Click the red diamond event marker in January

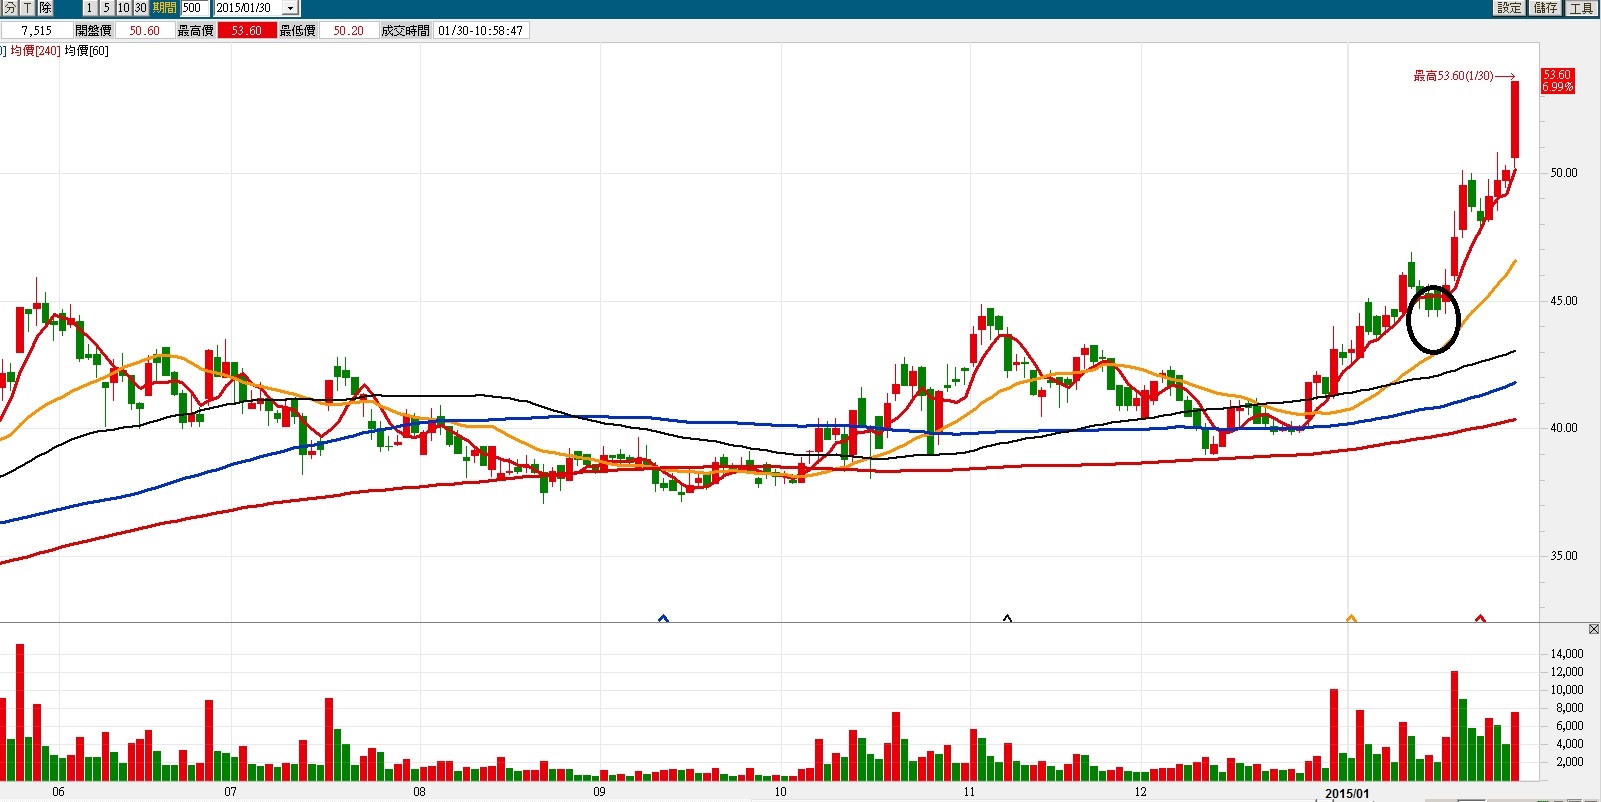click(1481, 619)
